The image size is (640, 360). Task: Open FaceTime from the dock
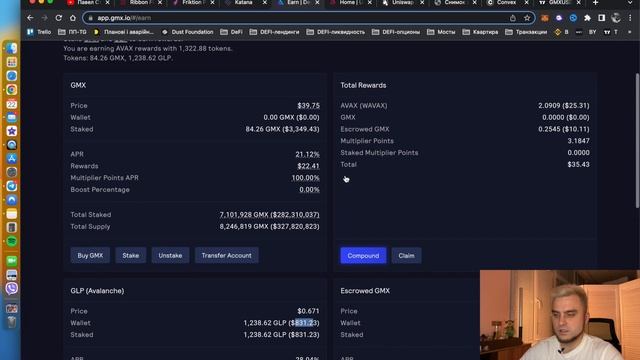[11, 261]
